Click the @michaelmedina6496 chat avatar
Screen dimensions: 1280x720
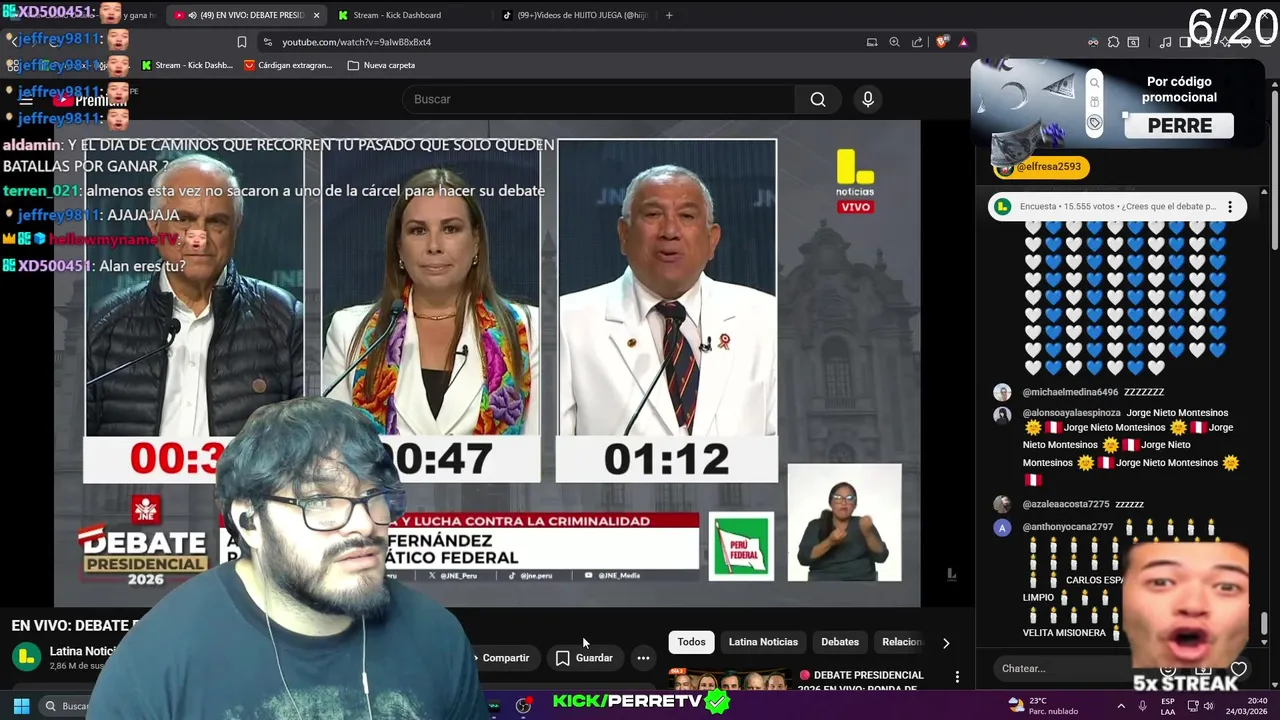tap(1002, 392)
